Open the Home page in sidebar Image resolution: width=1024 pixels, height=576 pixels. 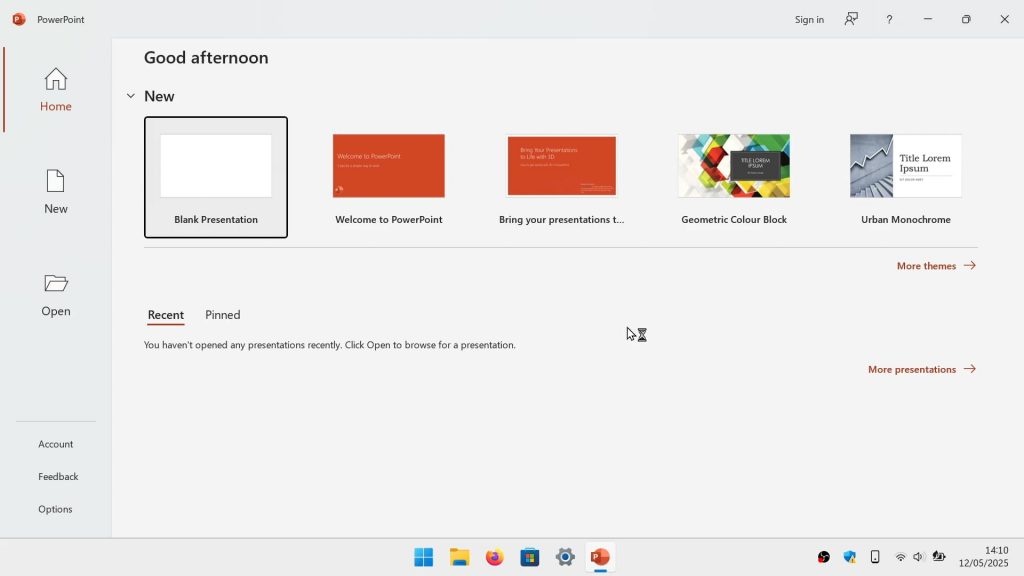click(x=56, y=89)
